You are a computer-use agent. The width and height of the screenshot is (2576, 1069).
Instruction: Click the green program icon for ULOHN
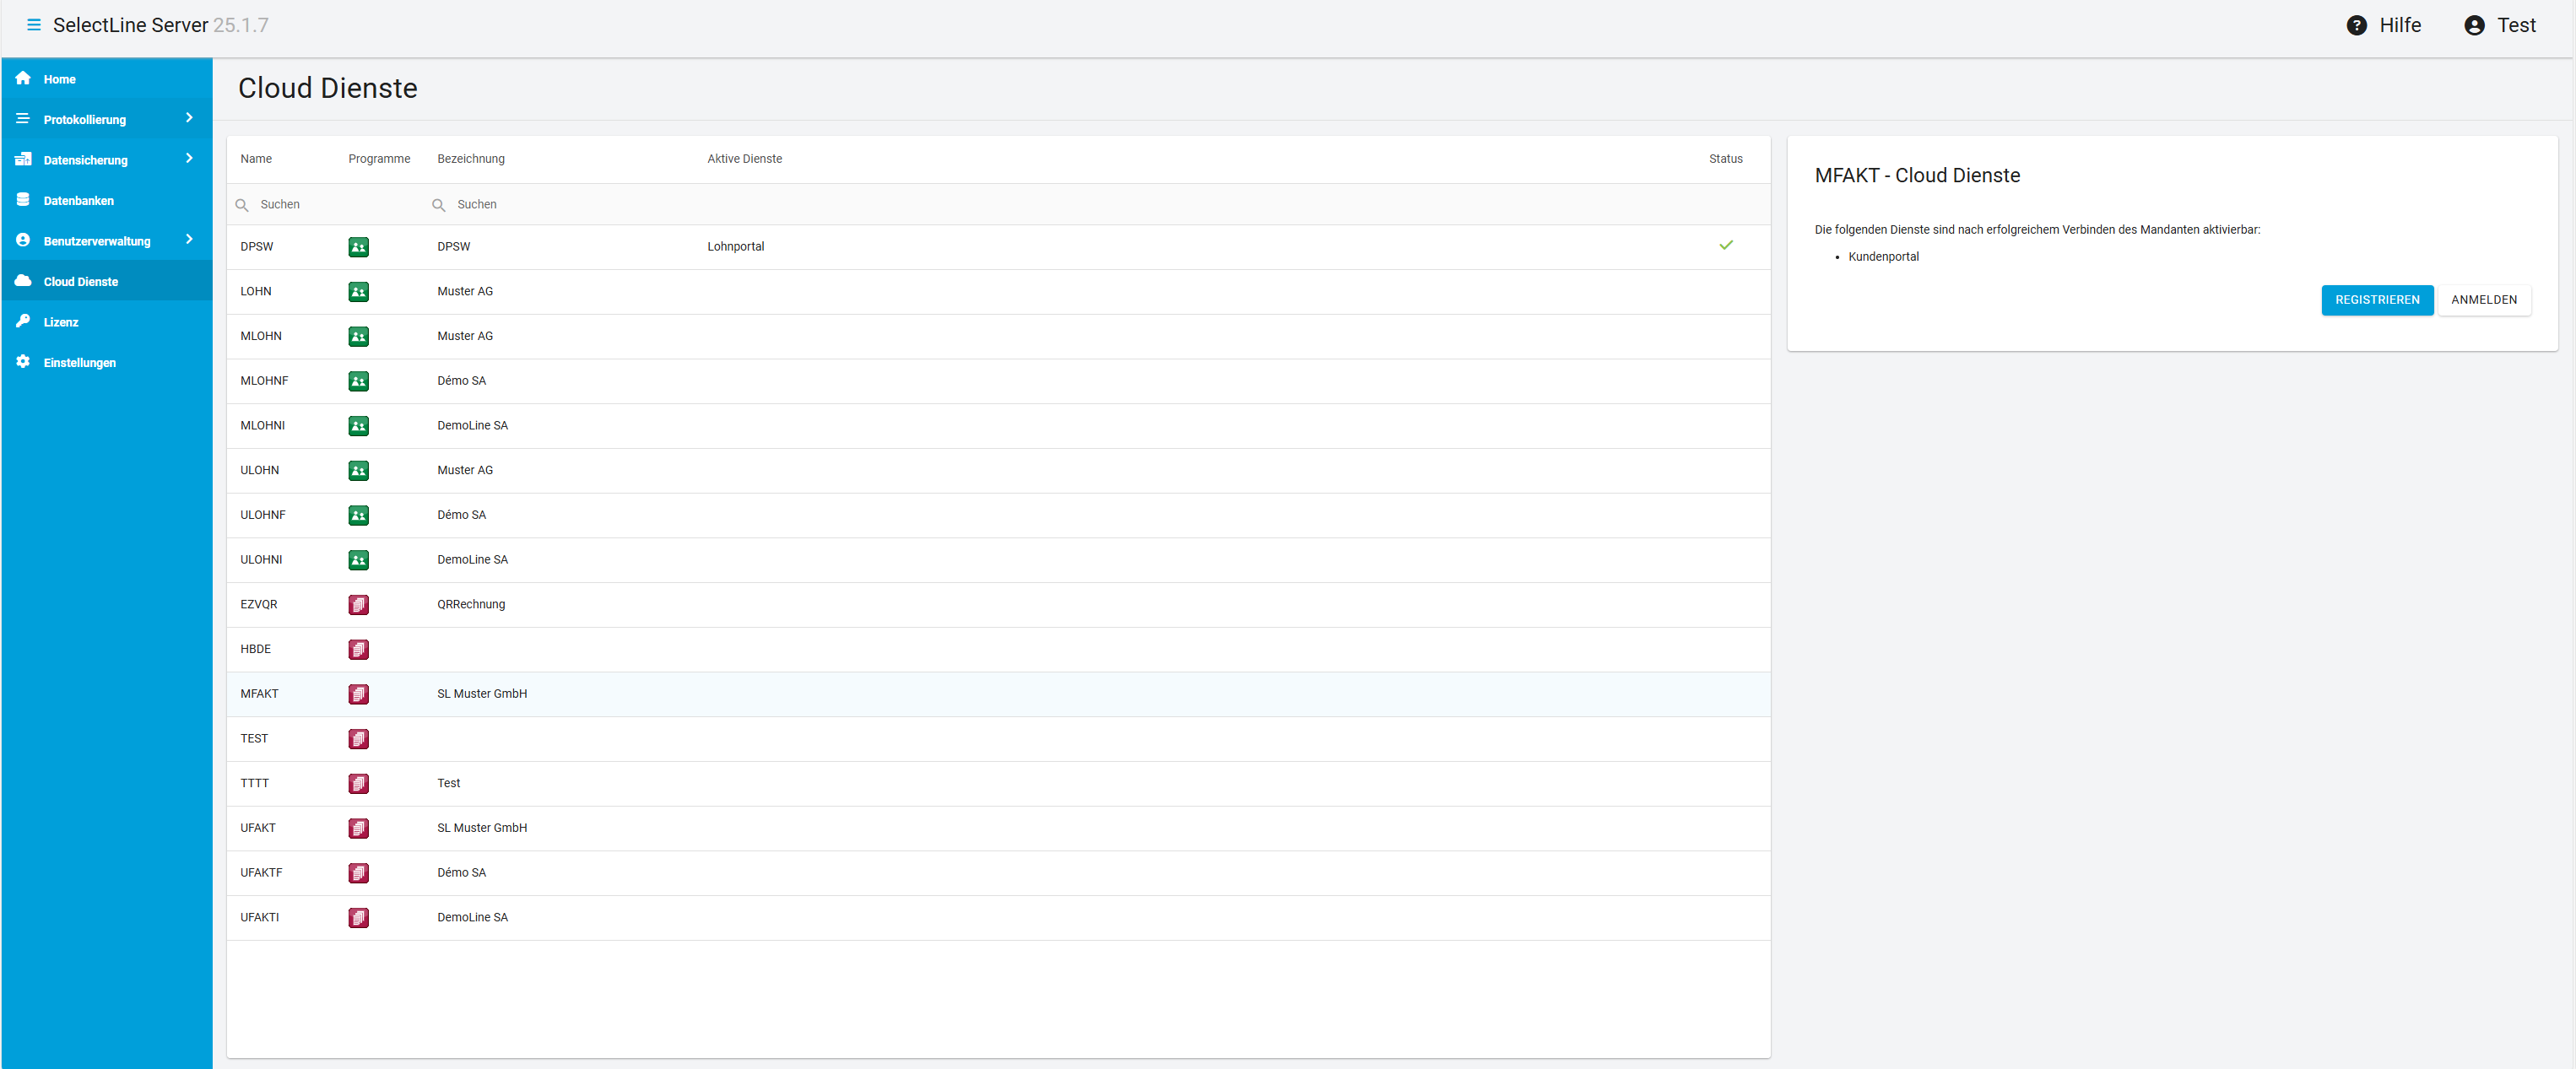click(x=358, y=471)
